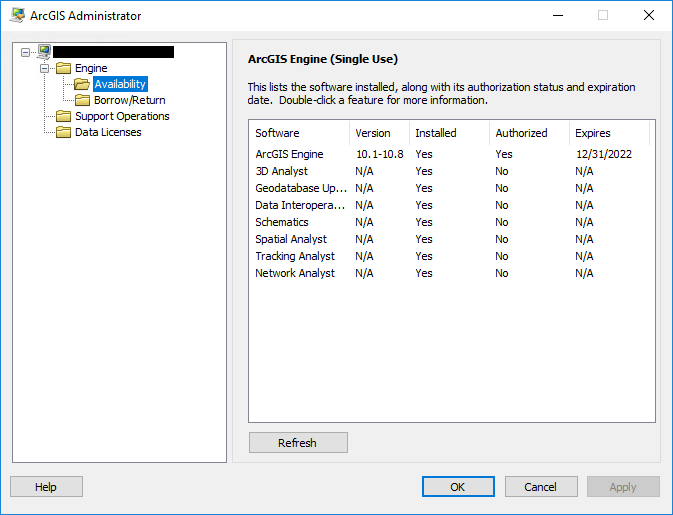
Task: Click the 10.1-10.8 version cell
Action: point(380,154)
